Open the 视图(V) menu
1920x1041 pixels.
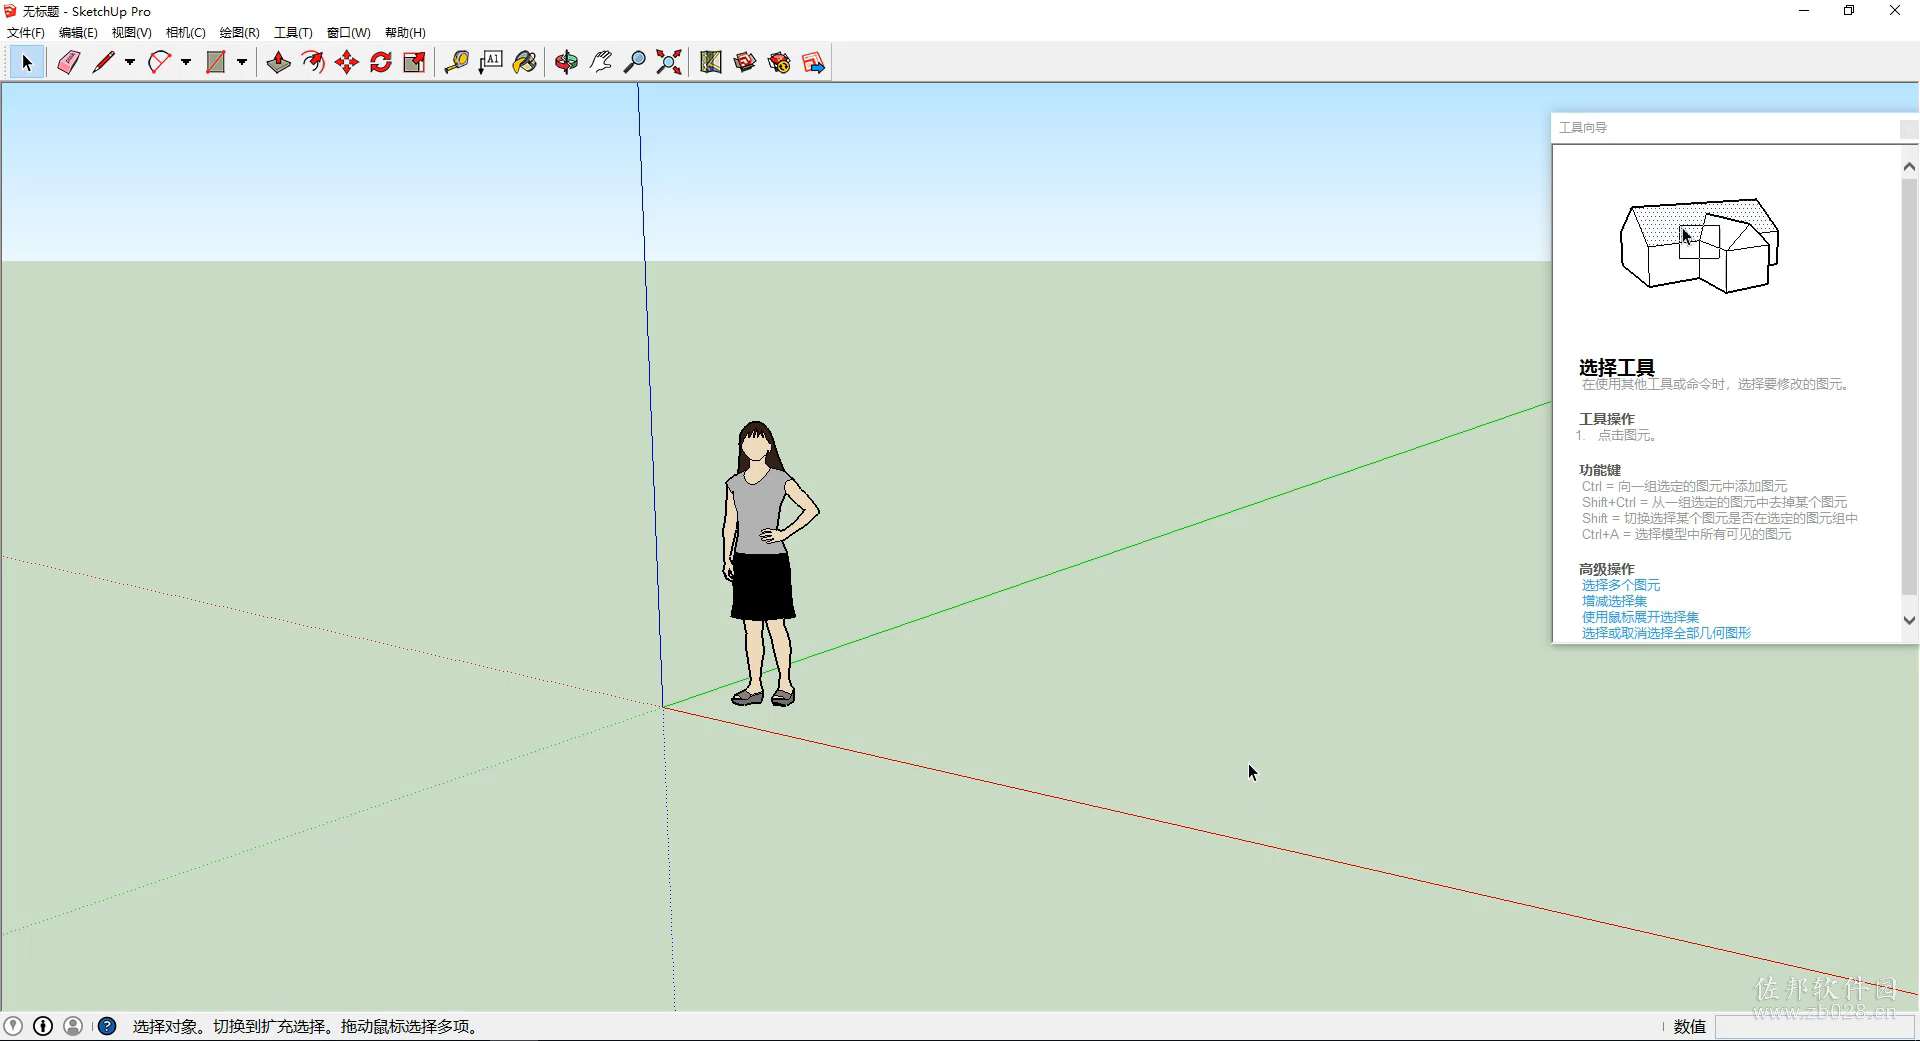point(131,33)
